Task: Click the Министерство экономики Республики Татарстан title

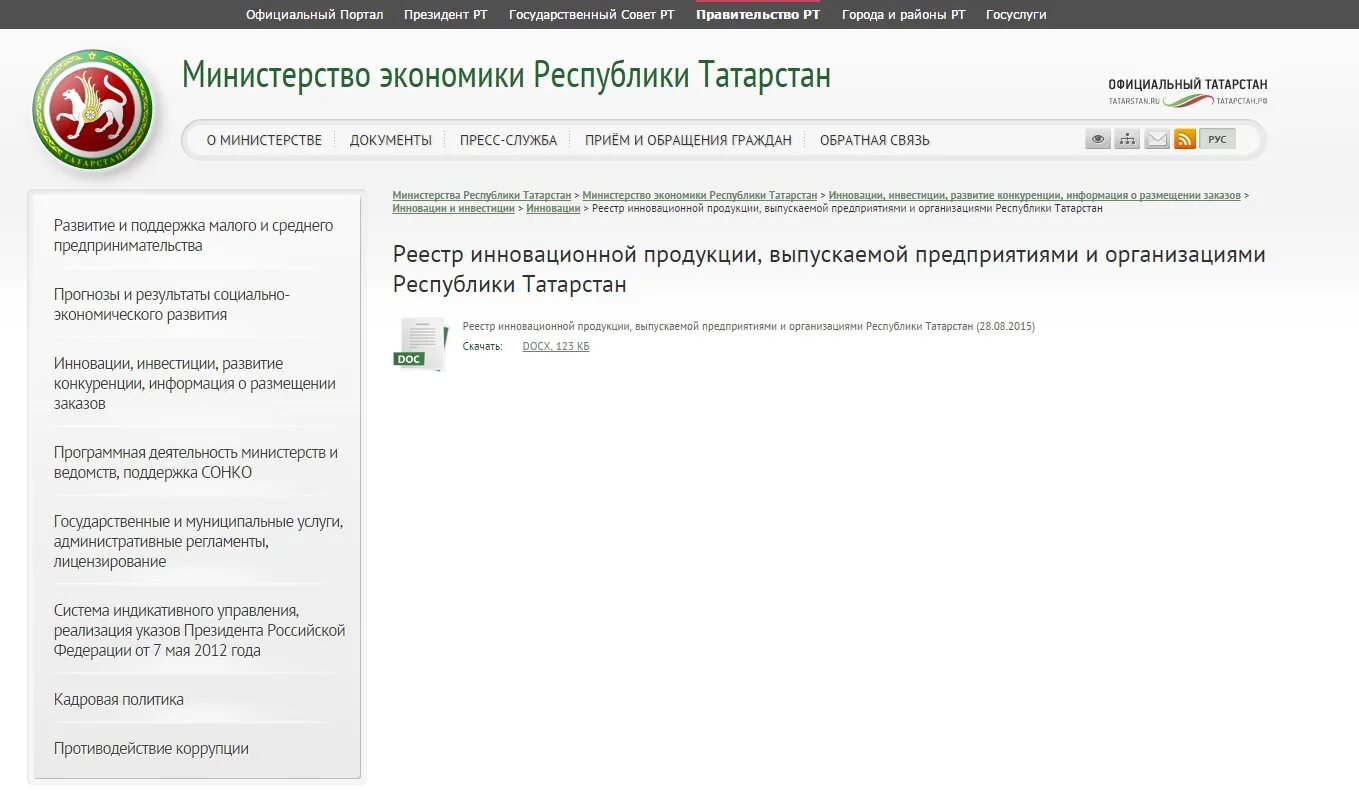Action: pyautogui.click(x=506, y=75)
